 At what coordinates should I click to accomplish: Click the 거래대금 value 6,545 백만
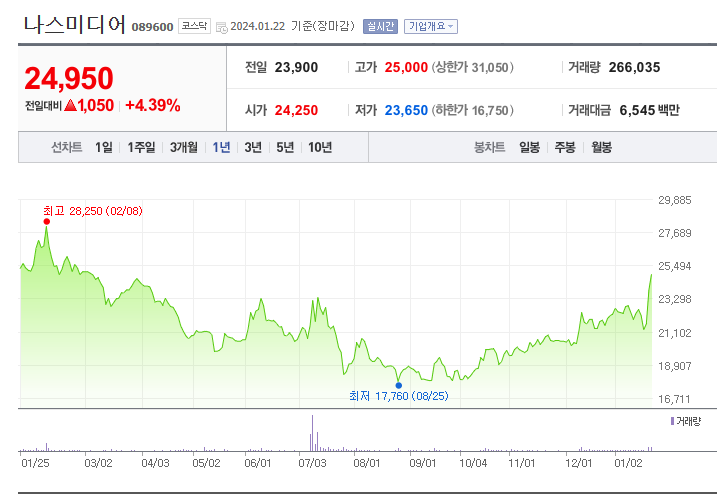pyautogui.click(x=649, y=110)
